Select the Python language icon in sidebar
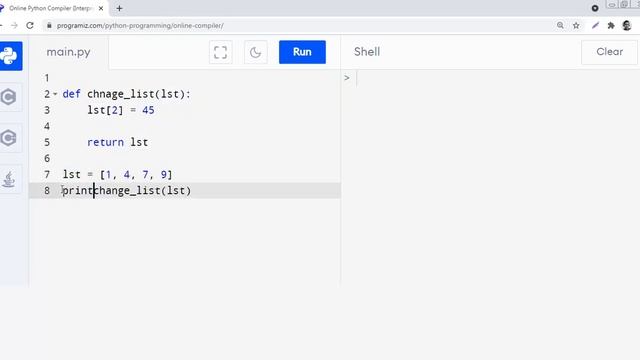The height and width of the screenshot is (360, 640). (10, 56)
